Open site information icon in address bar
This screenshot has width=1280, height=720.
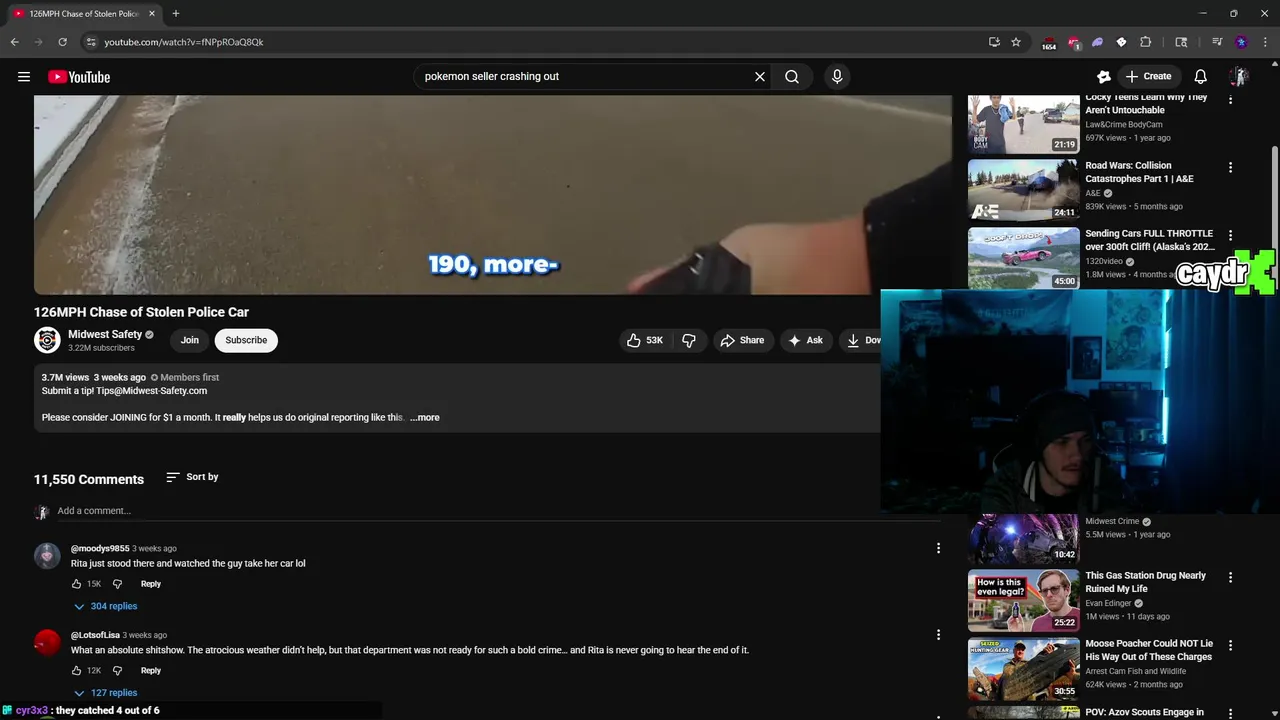(91, 42)
